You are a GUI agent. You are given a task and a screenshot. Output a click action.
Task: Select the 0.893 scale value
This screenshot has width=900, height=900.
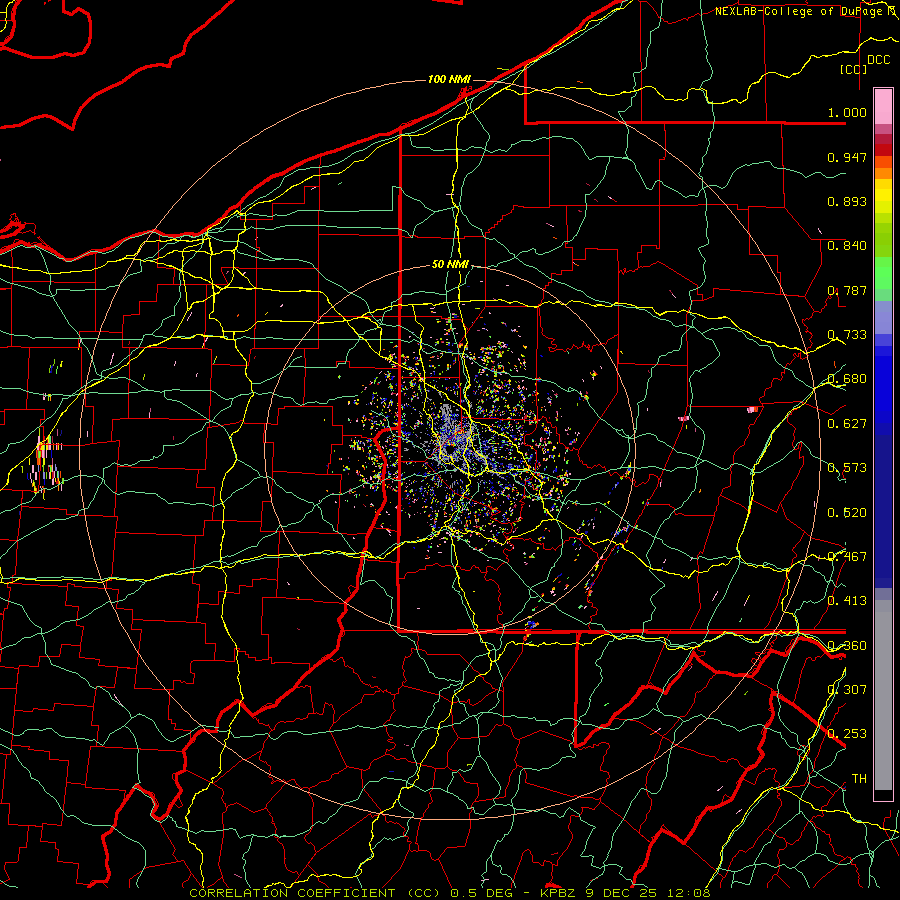847,201
